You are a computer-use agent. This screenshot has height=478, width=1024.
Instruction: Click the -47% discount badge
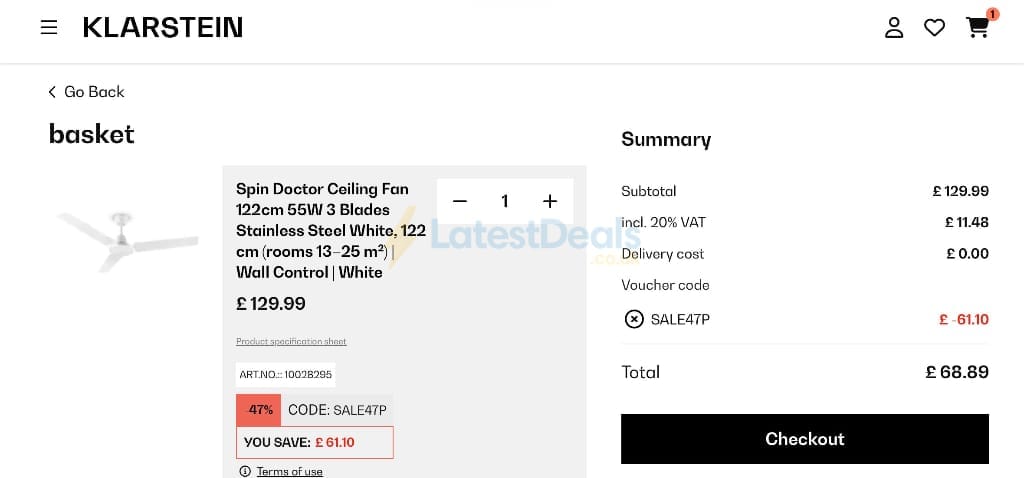point(259,410)
